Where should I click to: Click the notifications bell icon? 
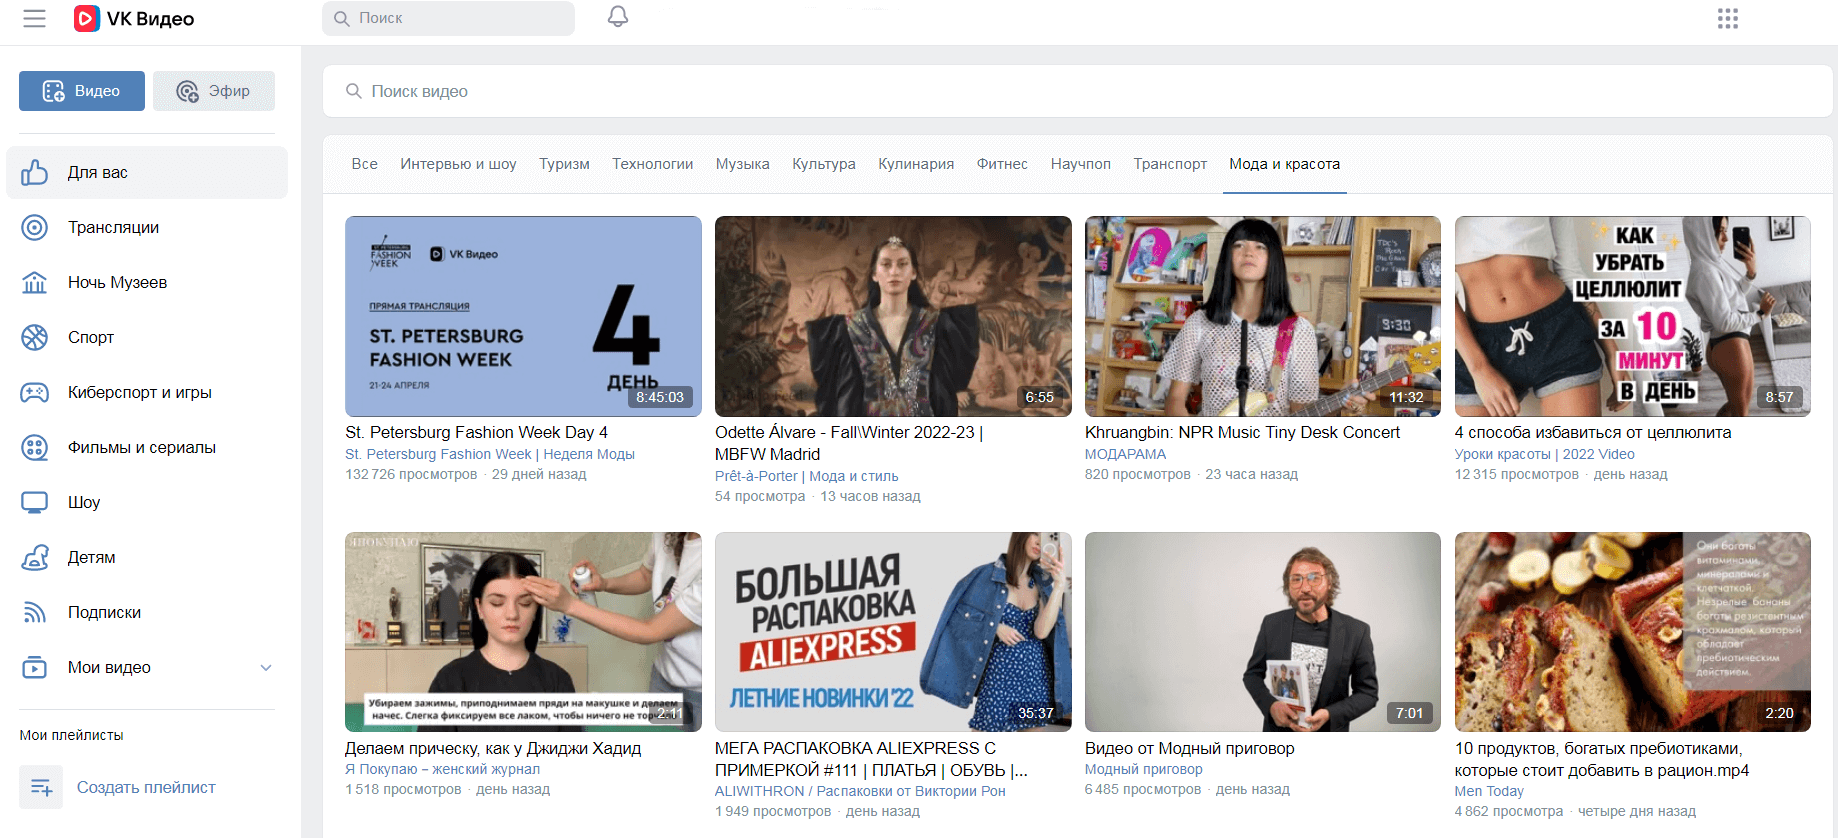pos(618,17)
